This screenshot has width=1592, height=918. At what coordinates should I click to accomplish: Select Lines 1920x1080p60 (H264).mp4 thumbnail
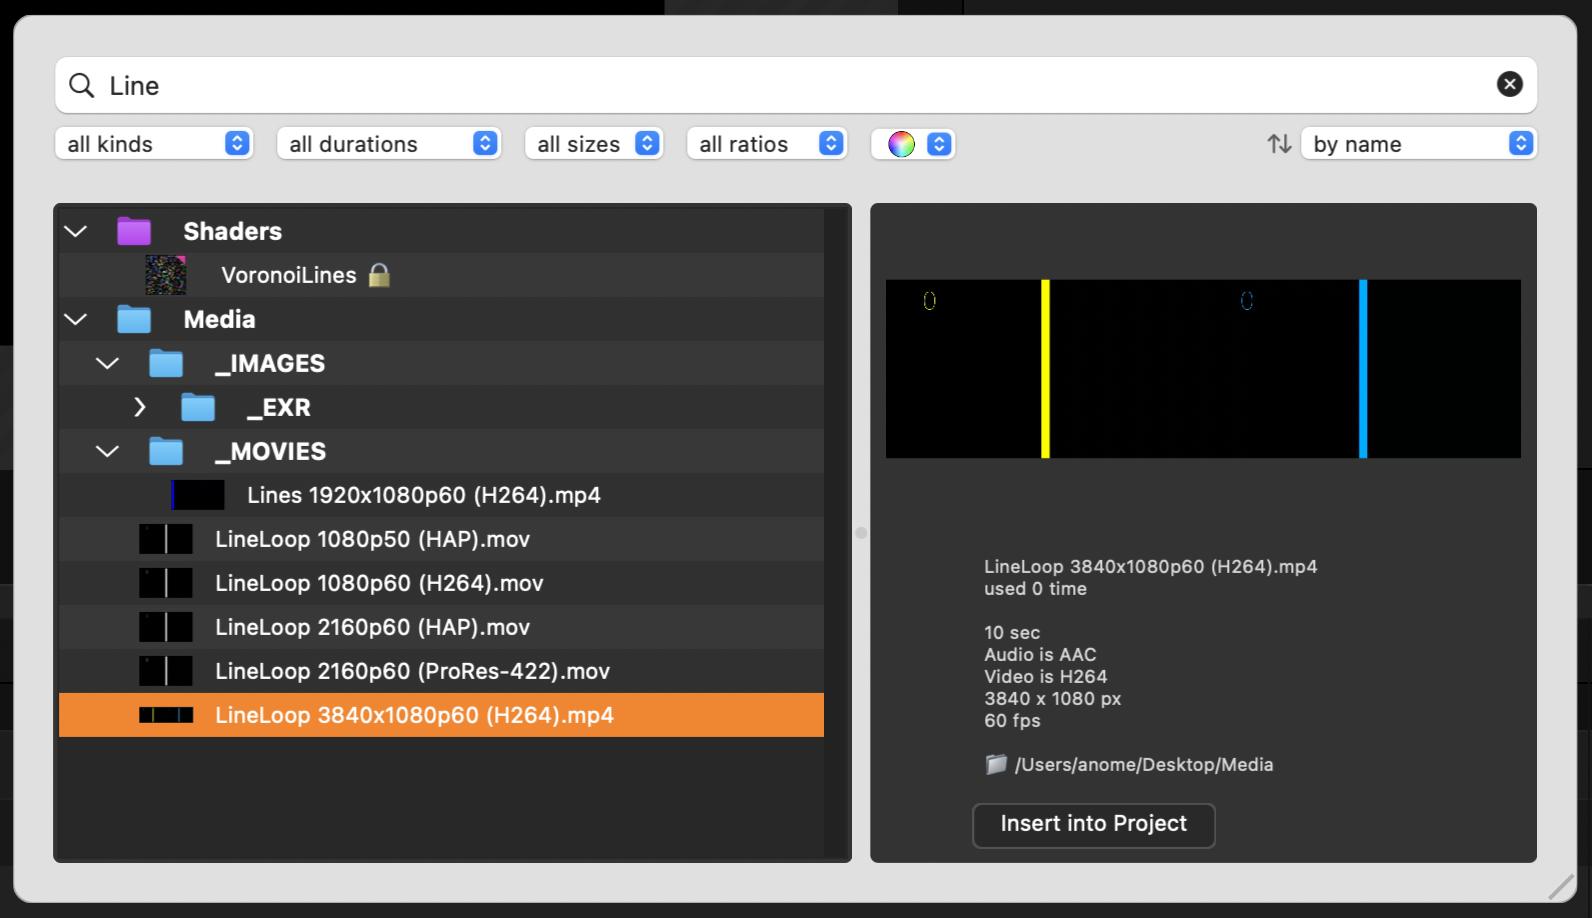coord(197,495)
